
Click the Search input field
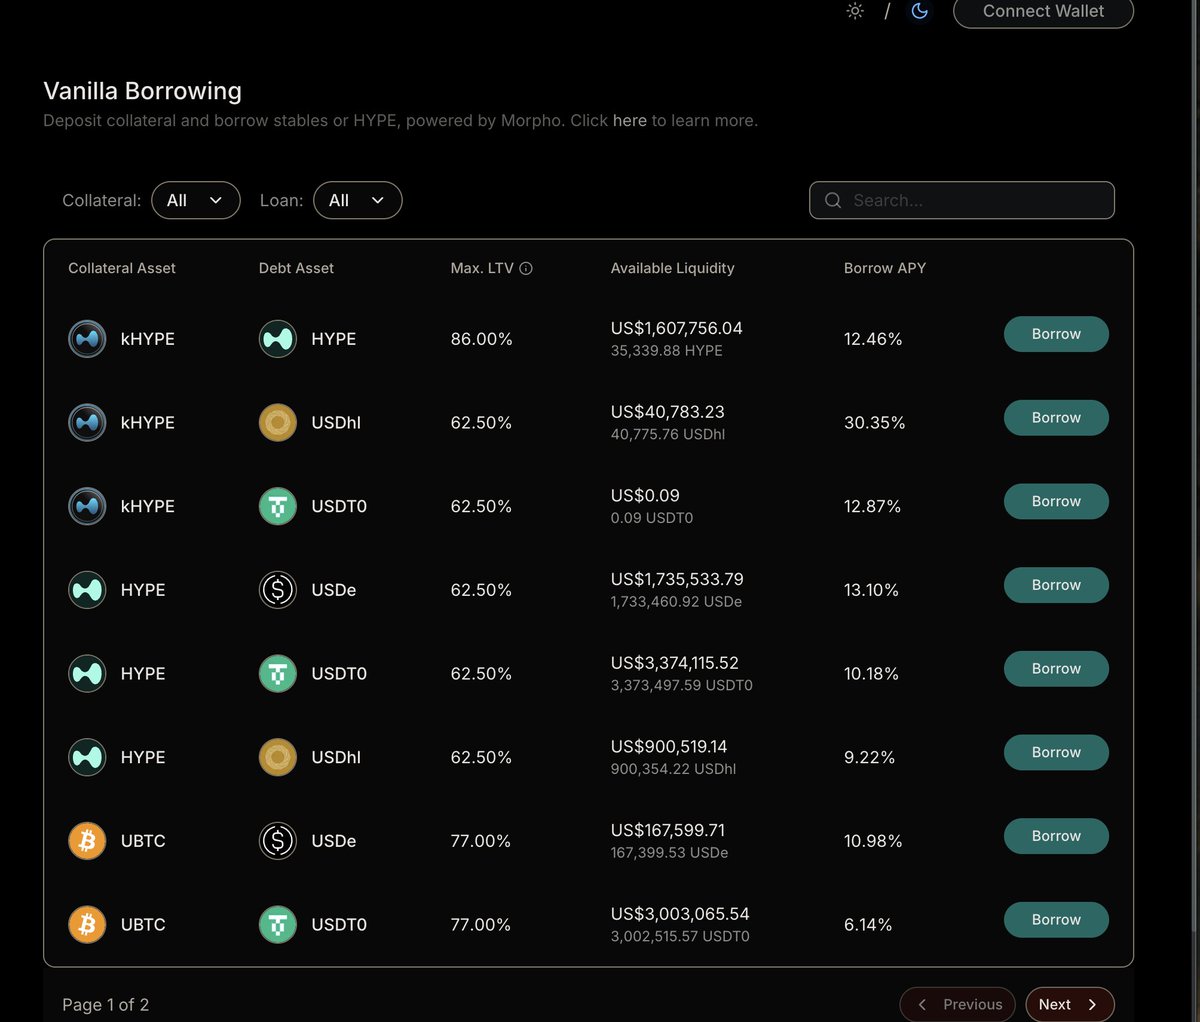pos(962,200)
